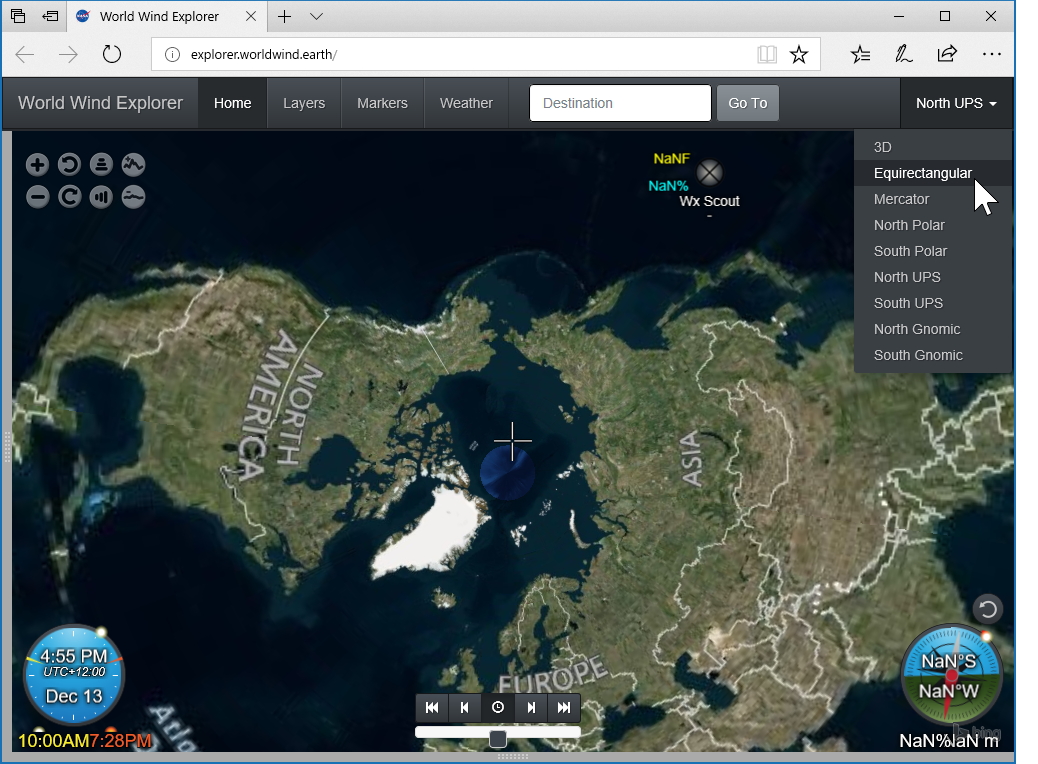Click the blue clock time widget
This screenshot has height=764, width=1038.
73,675
